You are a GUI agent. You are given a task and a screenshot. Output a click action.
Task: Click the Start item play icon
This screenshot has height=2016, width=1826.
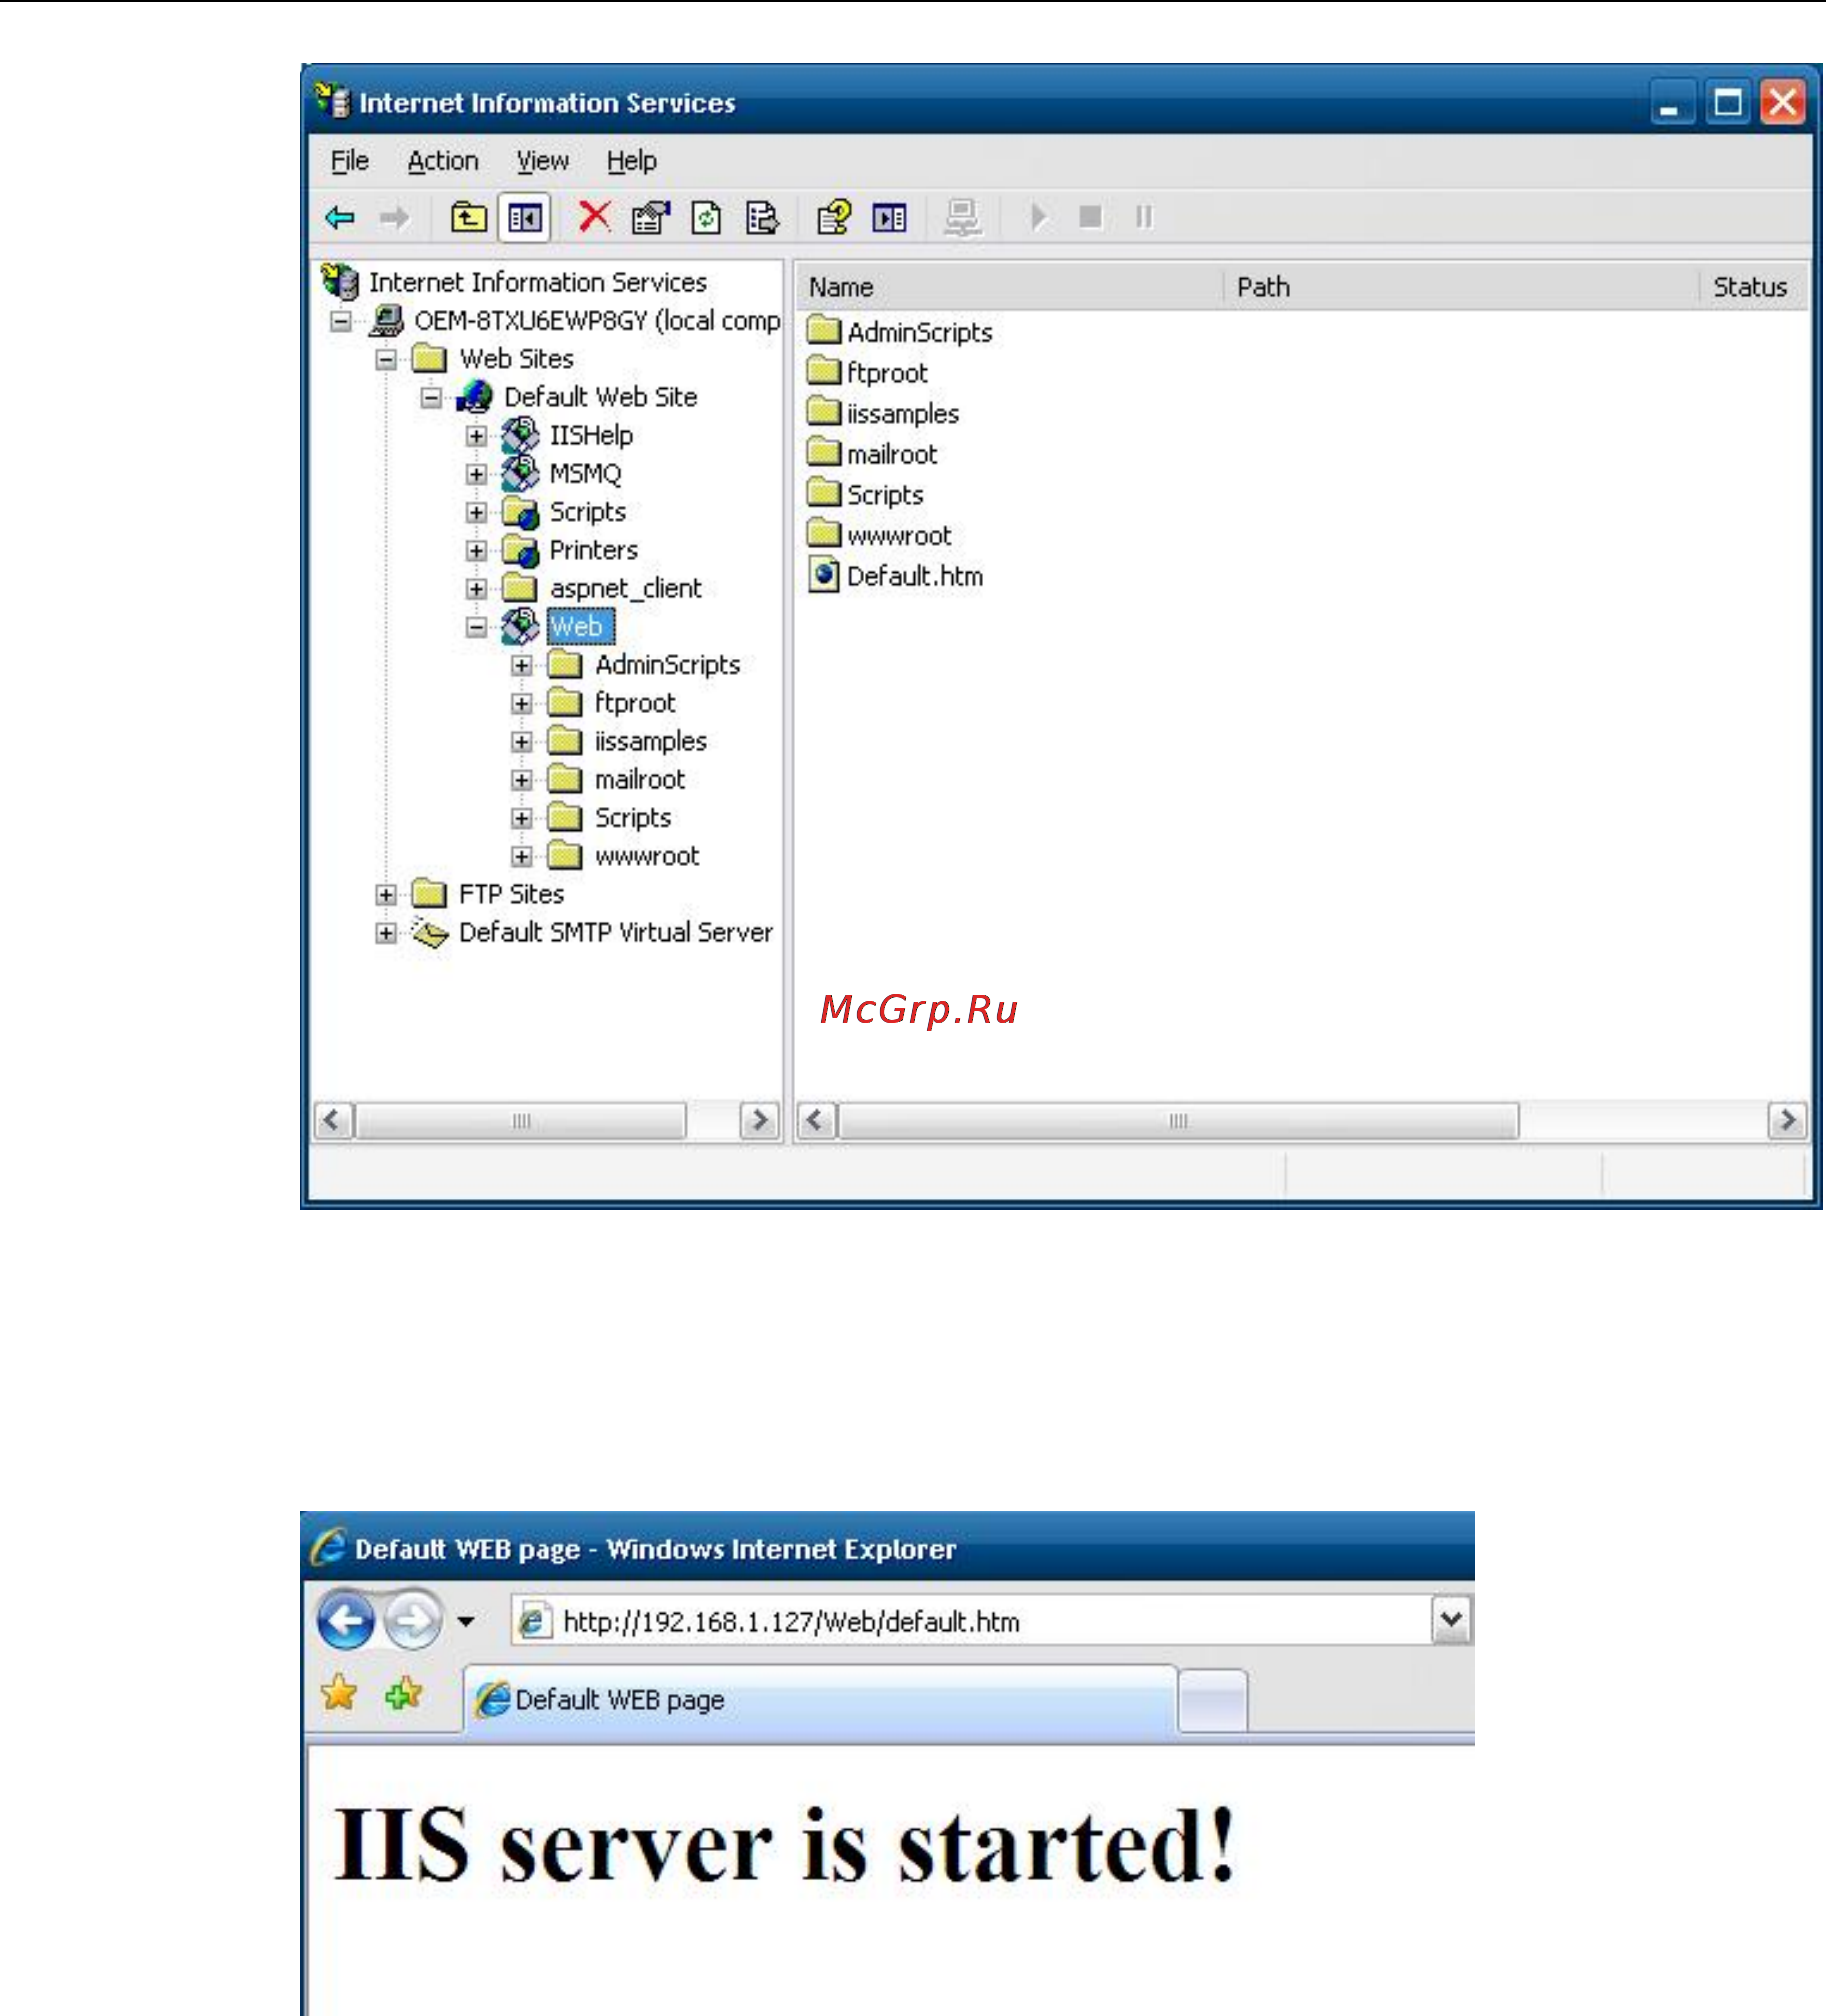[x=1039, y=217]
